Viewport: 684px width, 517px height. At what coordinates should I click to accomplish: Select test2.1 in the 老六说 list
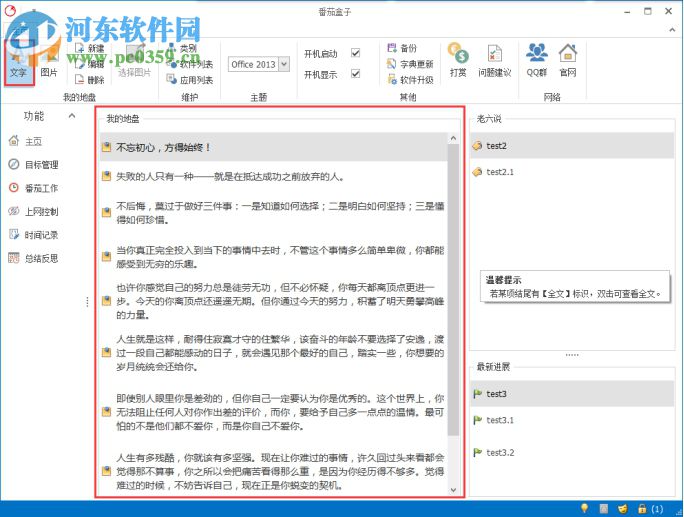coord(572,172)
